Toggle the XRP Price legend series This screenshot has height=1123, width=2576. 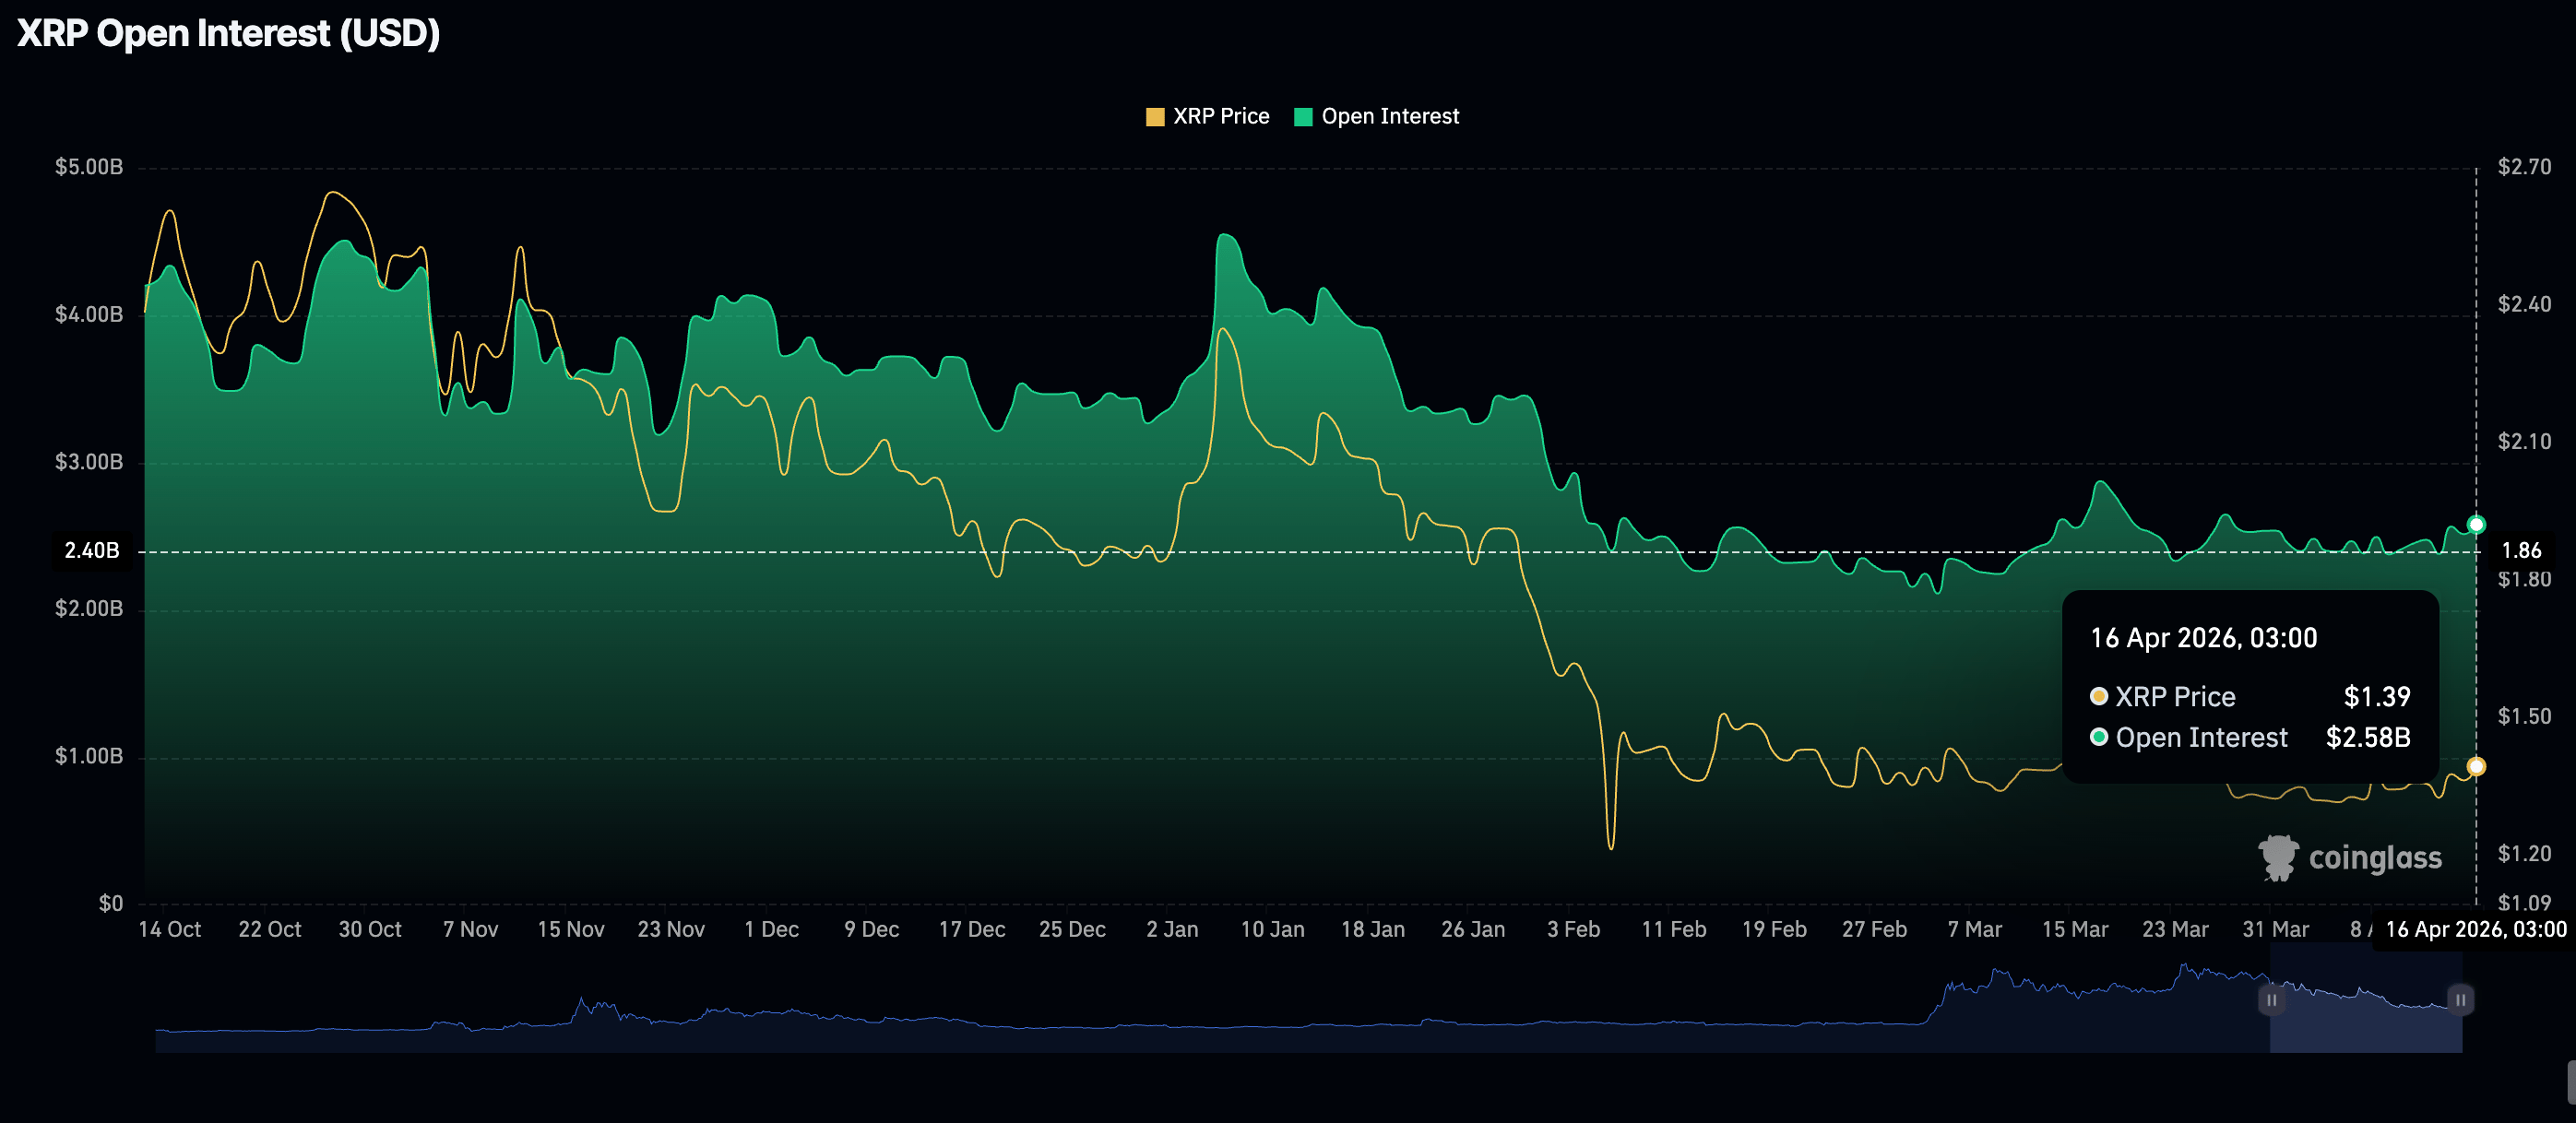pyautogui.click(x=1220, y=117)
